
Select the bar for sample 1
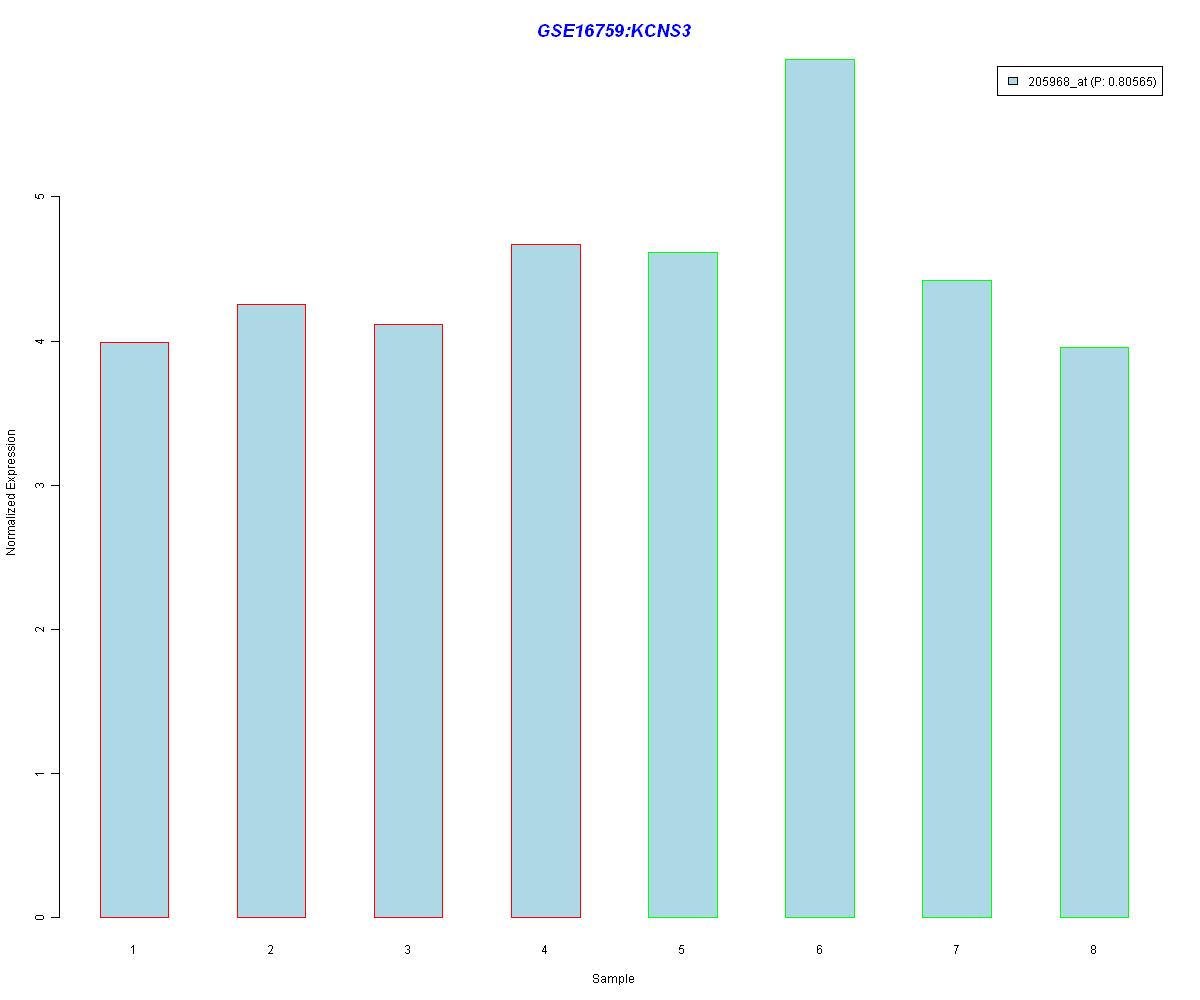pyautogui.click(x=134, y=630)
